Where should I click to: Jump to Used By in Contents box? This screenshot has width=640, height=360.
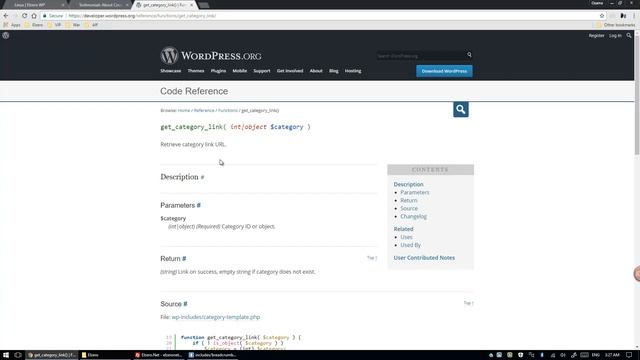point(411,245)
